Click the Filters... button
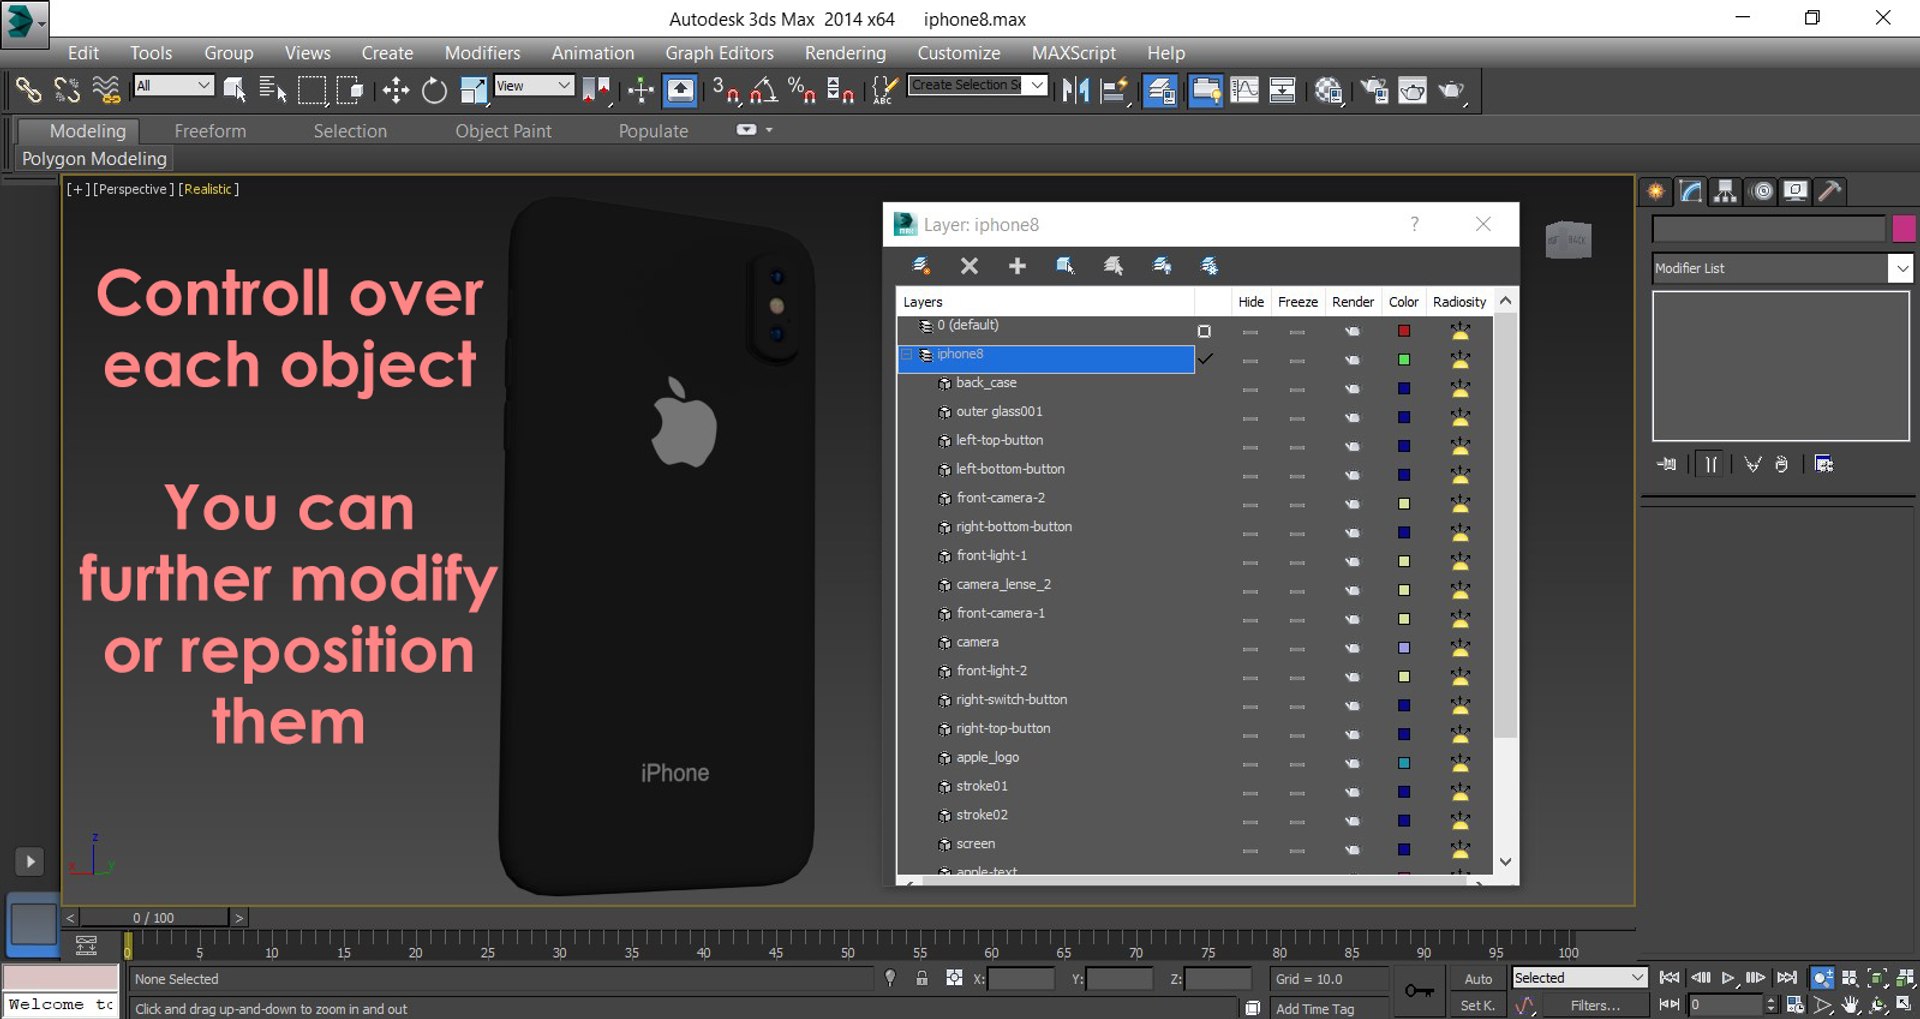Image resolution: width=1920 pixels, height=1019 pixels. [x=1595, y=1006]
